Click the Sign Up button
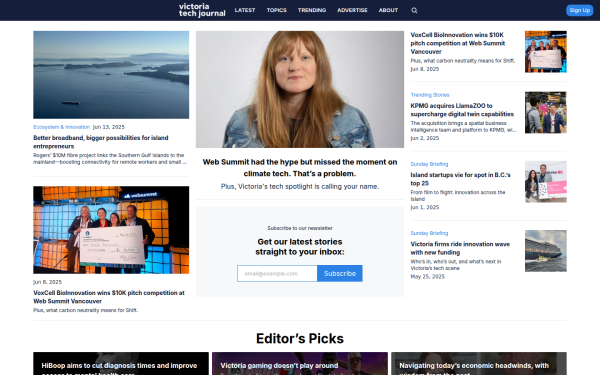Image resolution: width=600 pixels, height=375 pixels. click(x=579, y=10)
